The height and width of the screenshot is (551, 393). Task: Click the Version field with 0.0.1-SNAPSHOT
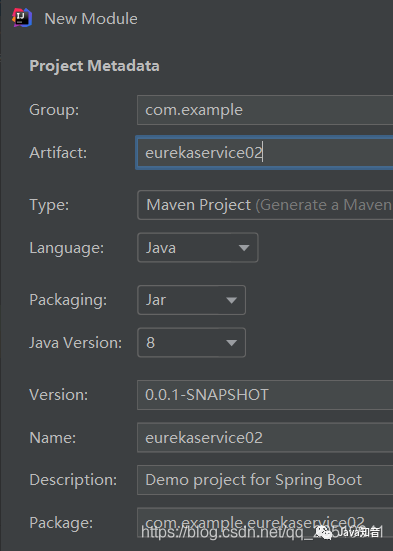[x=265, y=395]
